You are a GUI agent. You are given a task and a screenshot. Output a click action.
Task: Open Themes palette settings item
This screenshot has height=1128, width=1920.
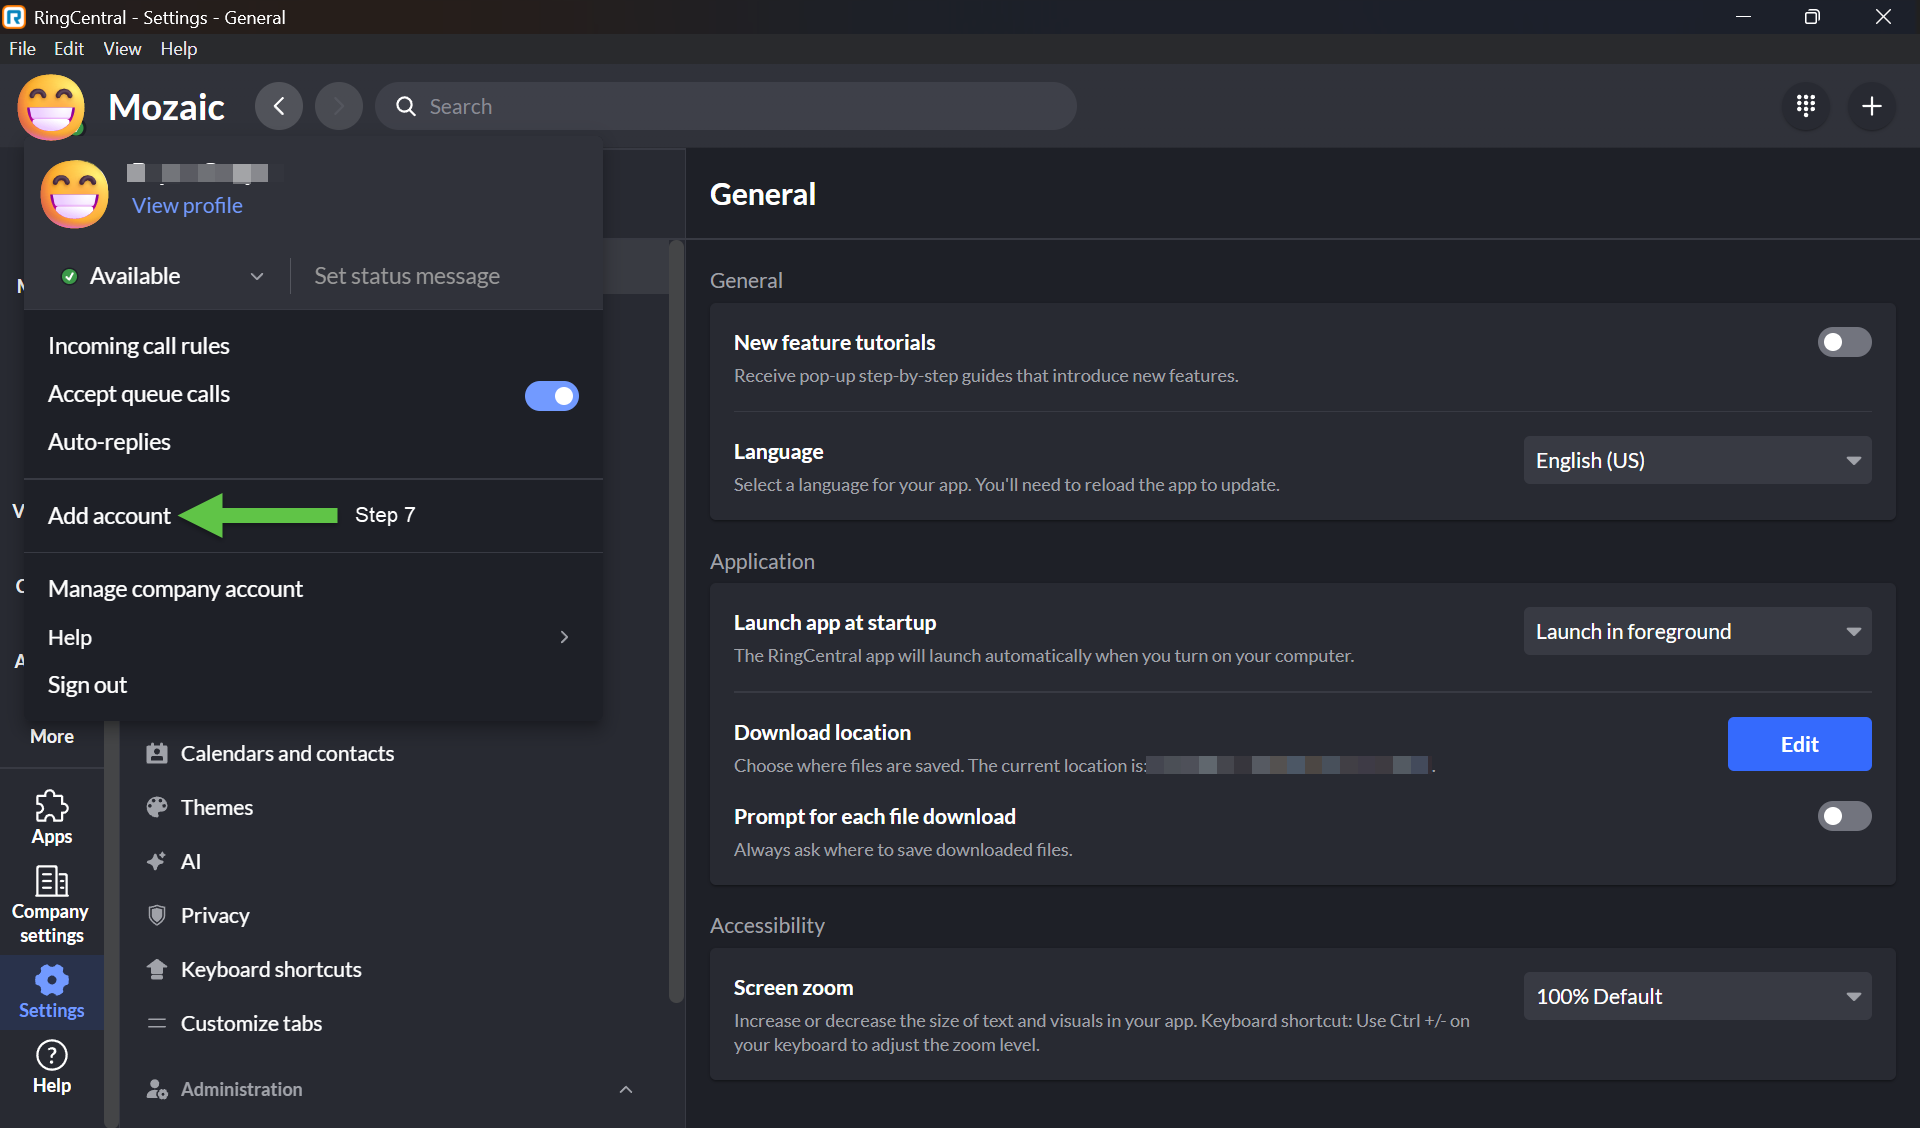216,807
